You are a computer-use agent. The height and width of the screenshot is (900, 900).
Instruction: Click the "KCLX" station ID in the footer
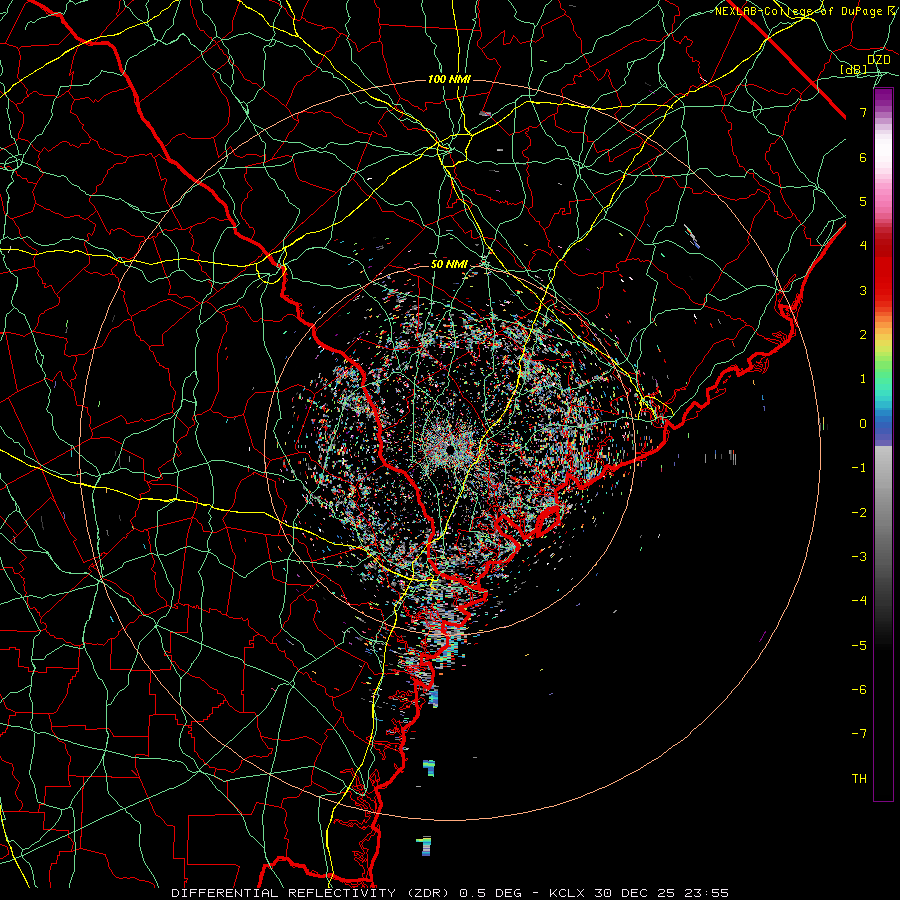[x=567, y=893]
